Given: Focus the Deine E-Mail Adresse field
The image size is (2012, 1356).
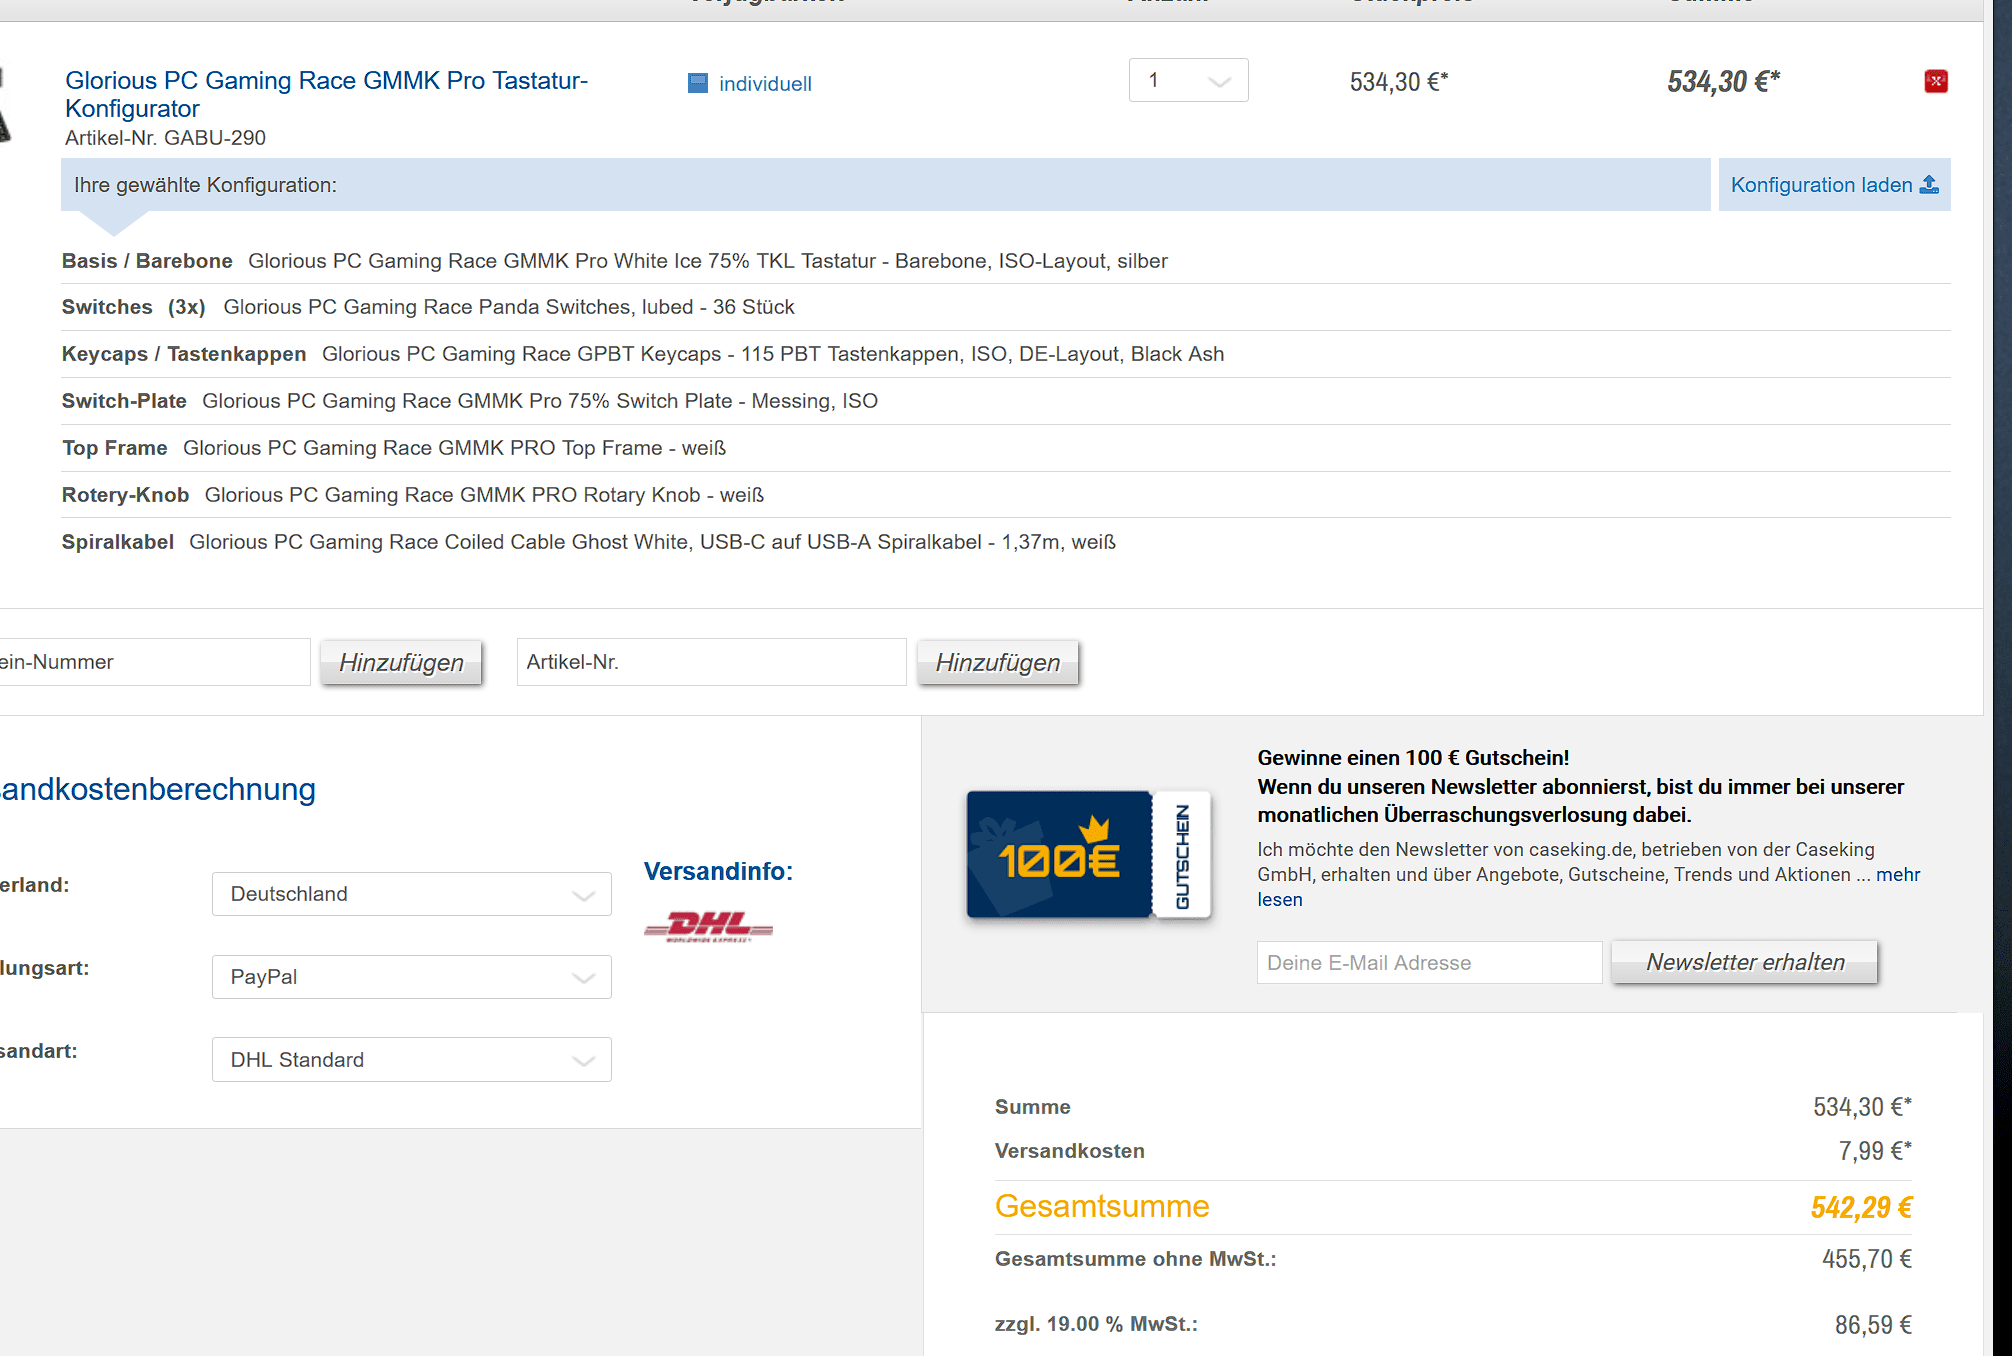Looking at the screenshot, I should point(1428,963).
